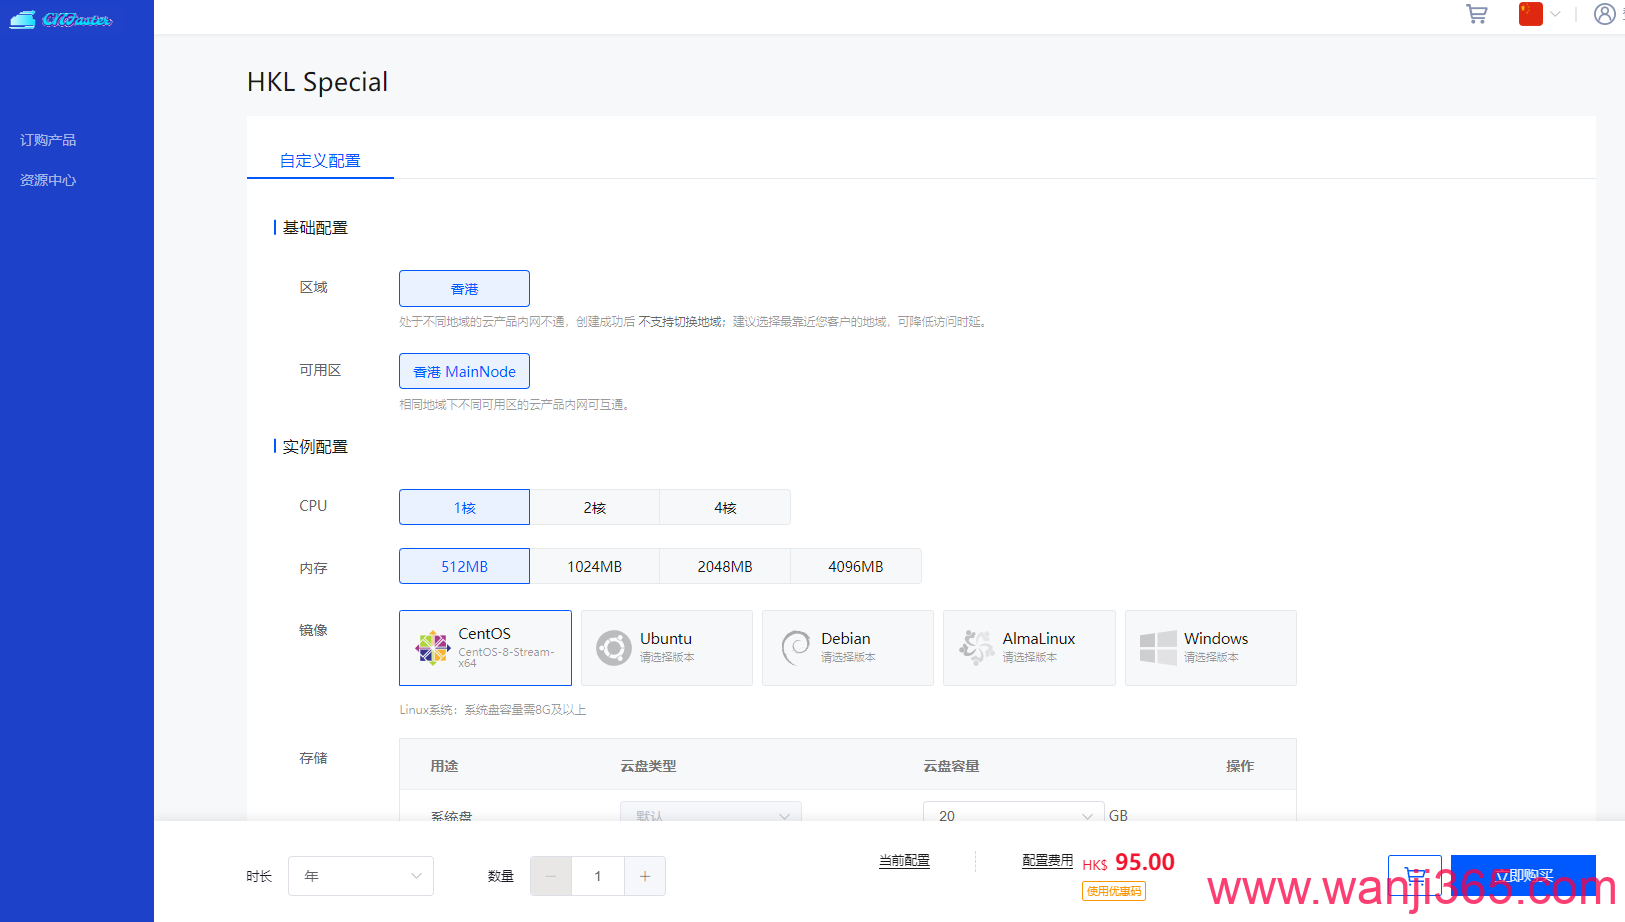Open the 当前配置 link
The width and height of the screenshot is (1625, 922).
coord(904,861)
